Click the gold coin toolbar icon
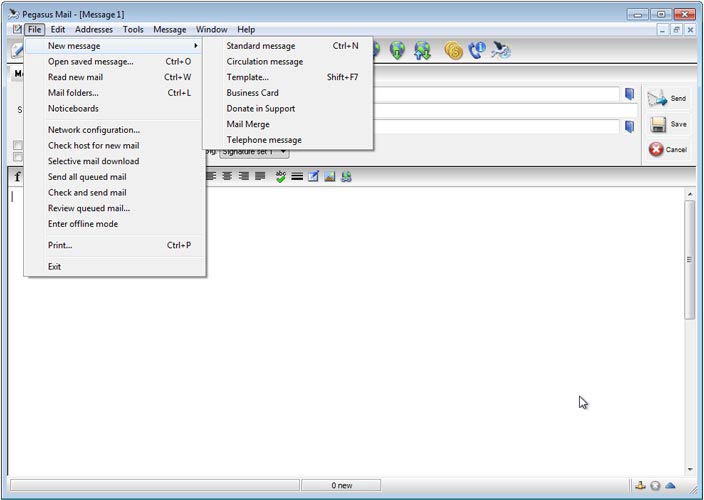704x500 pixels. pos(454,51)
